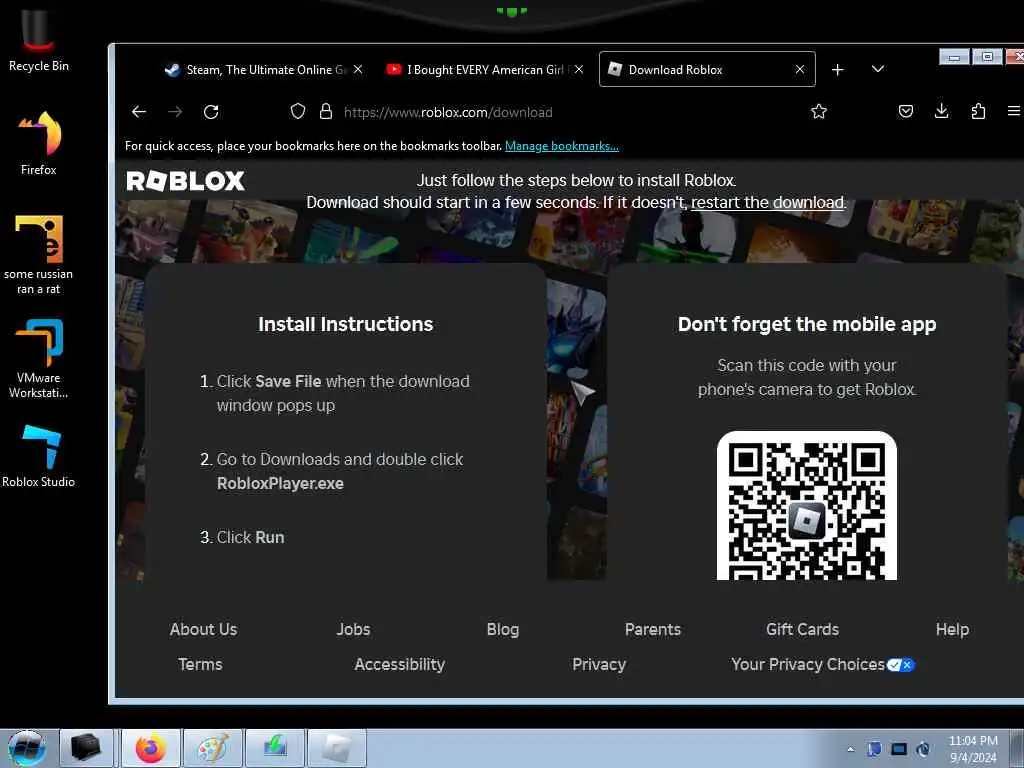Select the VMware Workstation desktop icon

point(39,358)
